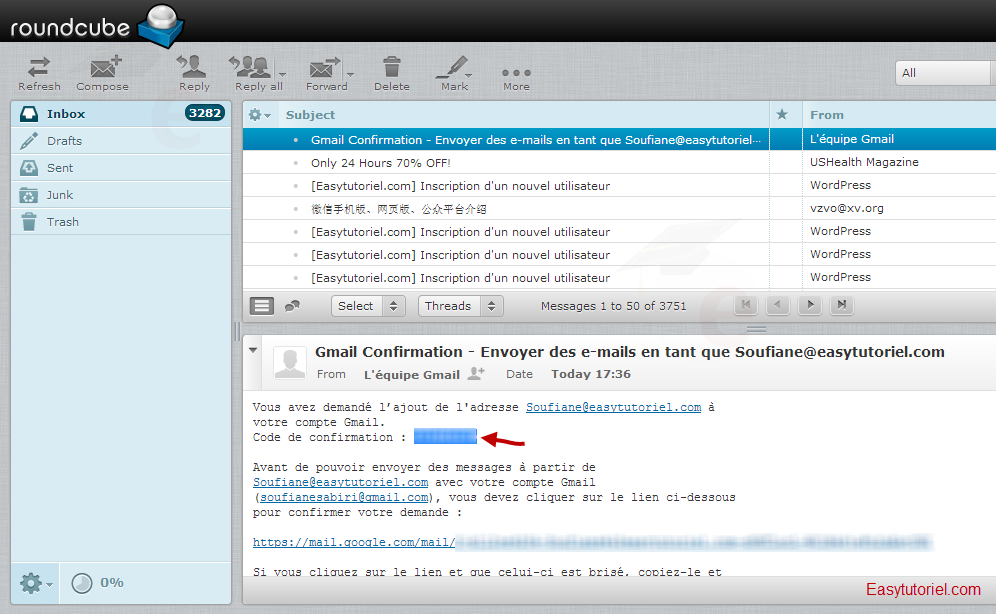Open the message from vzvo@xv.org
This screenshot has width=996, height=614.
pyautogui.click(x=619, y=208)
